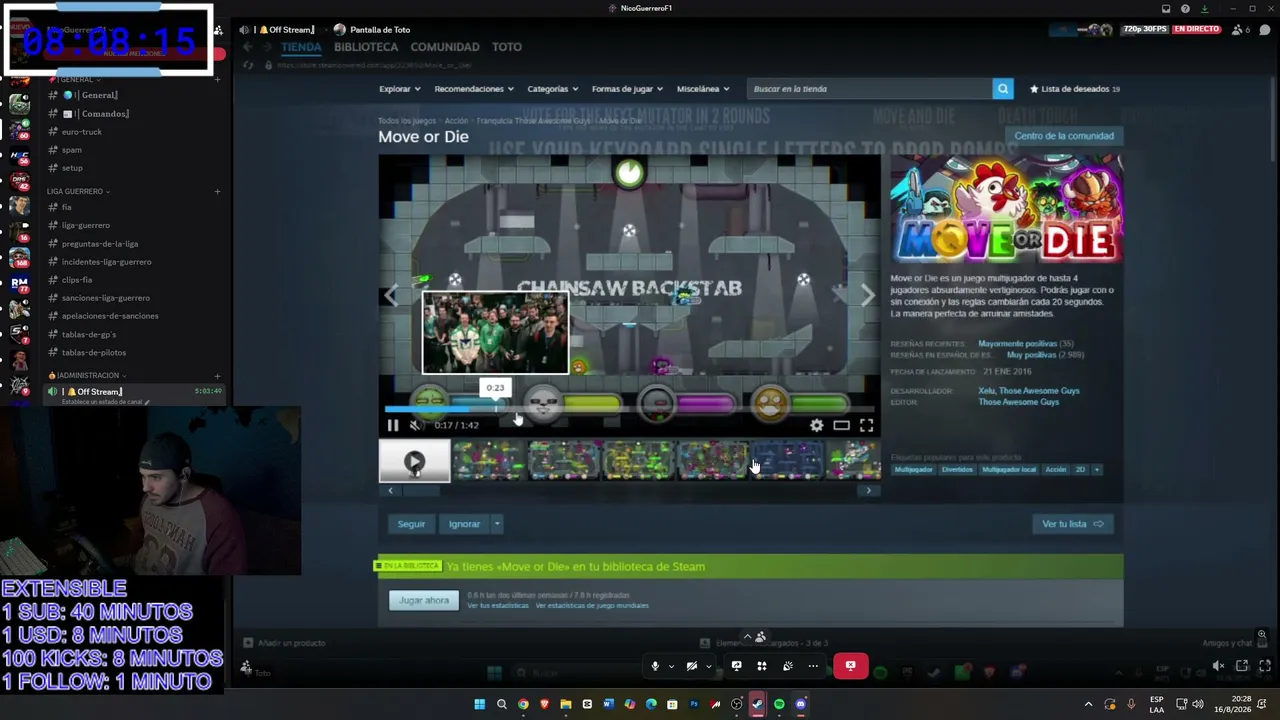Open Discord call more options menu
The width and height of the screenshot is (1280, 720).
pos(813,666)
